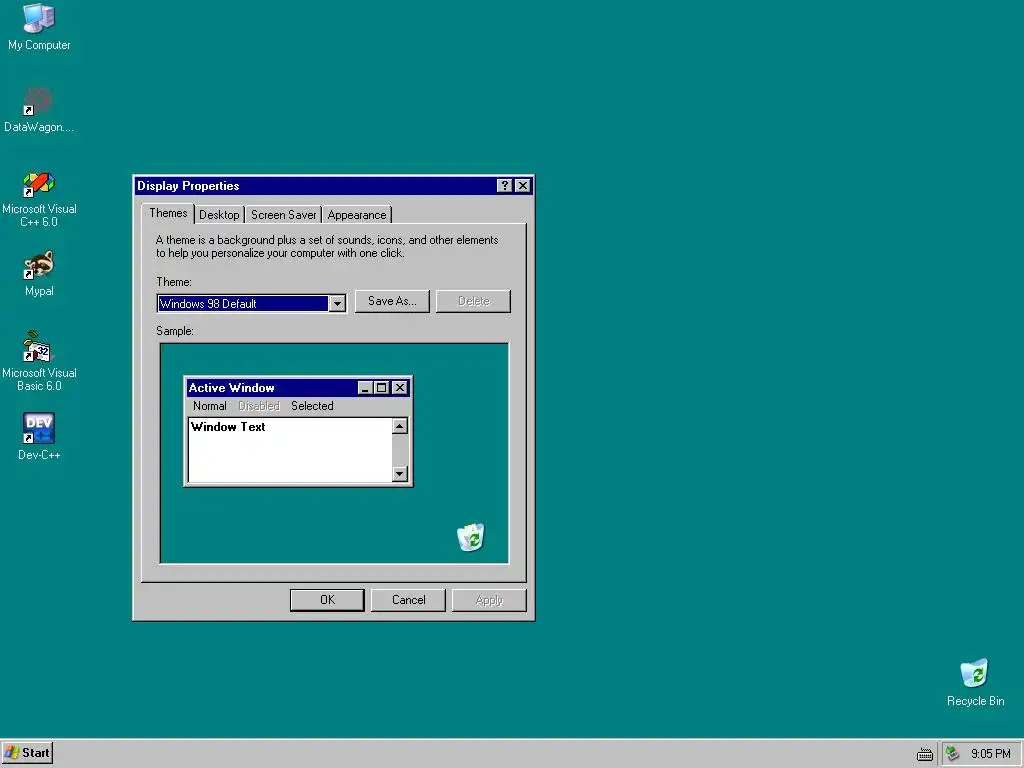Screen dimensions: 1024x768
Task: Click the Save As... button
Action: [392, 301]
